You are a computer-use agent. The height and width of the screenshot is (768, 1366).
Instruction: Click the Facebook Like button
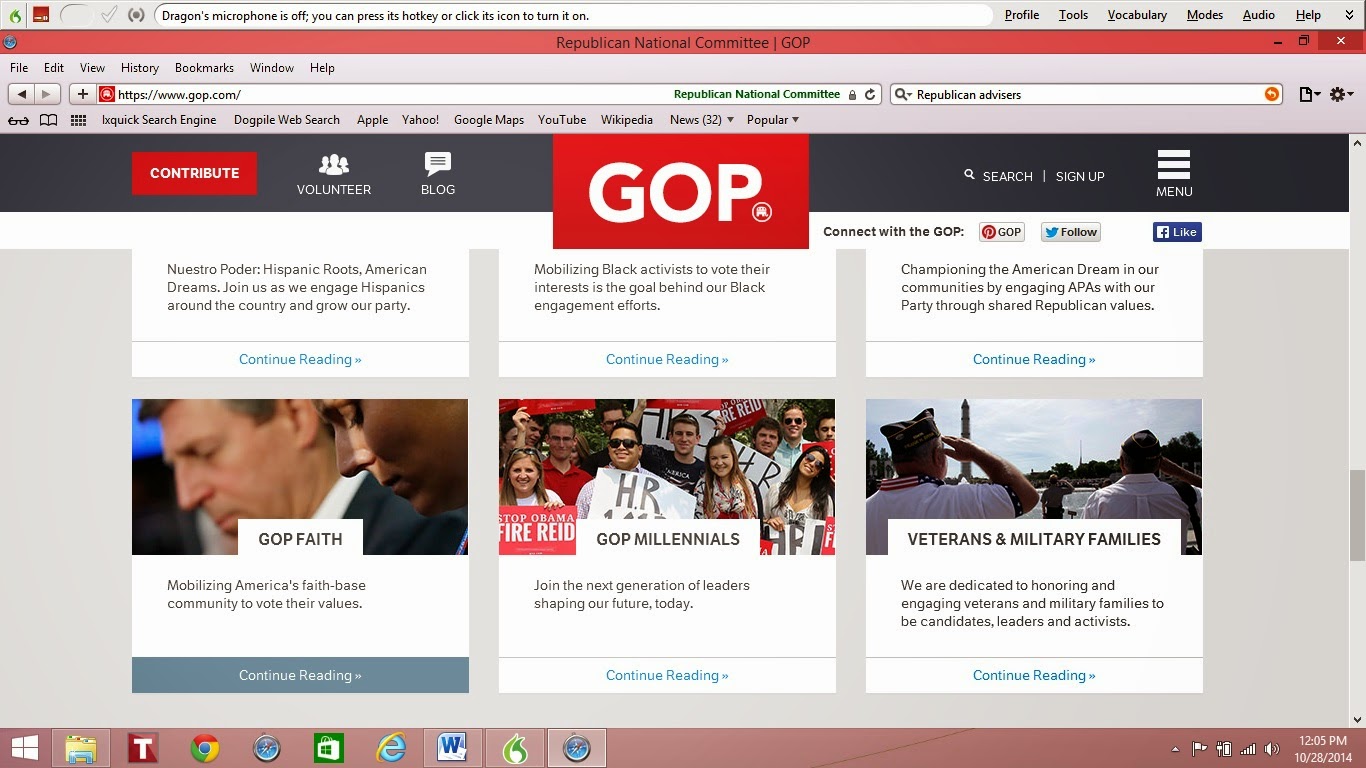pyautogui.click(x=1177, y=232)
